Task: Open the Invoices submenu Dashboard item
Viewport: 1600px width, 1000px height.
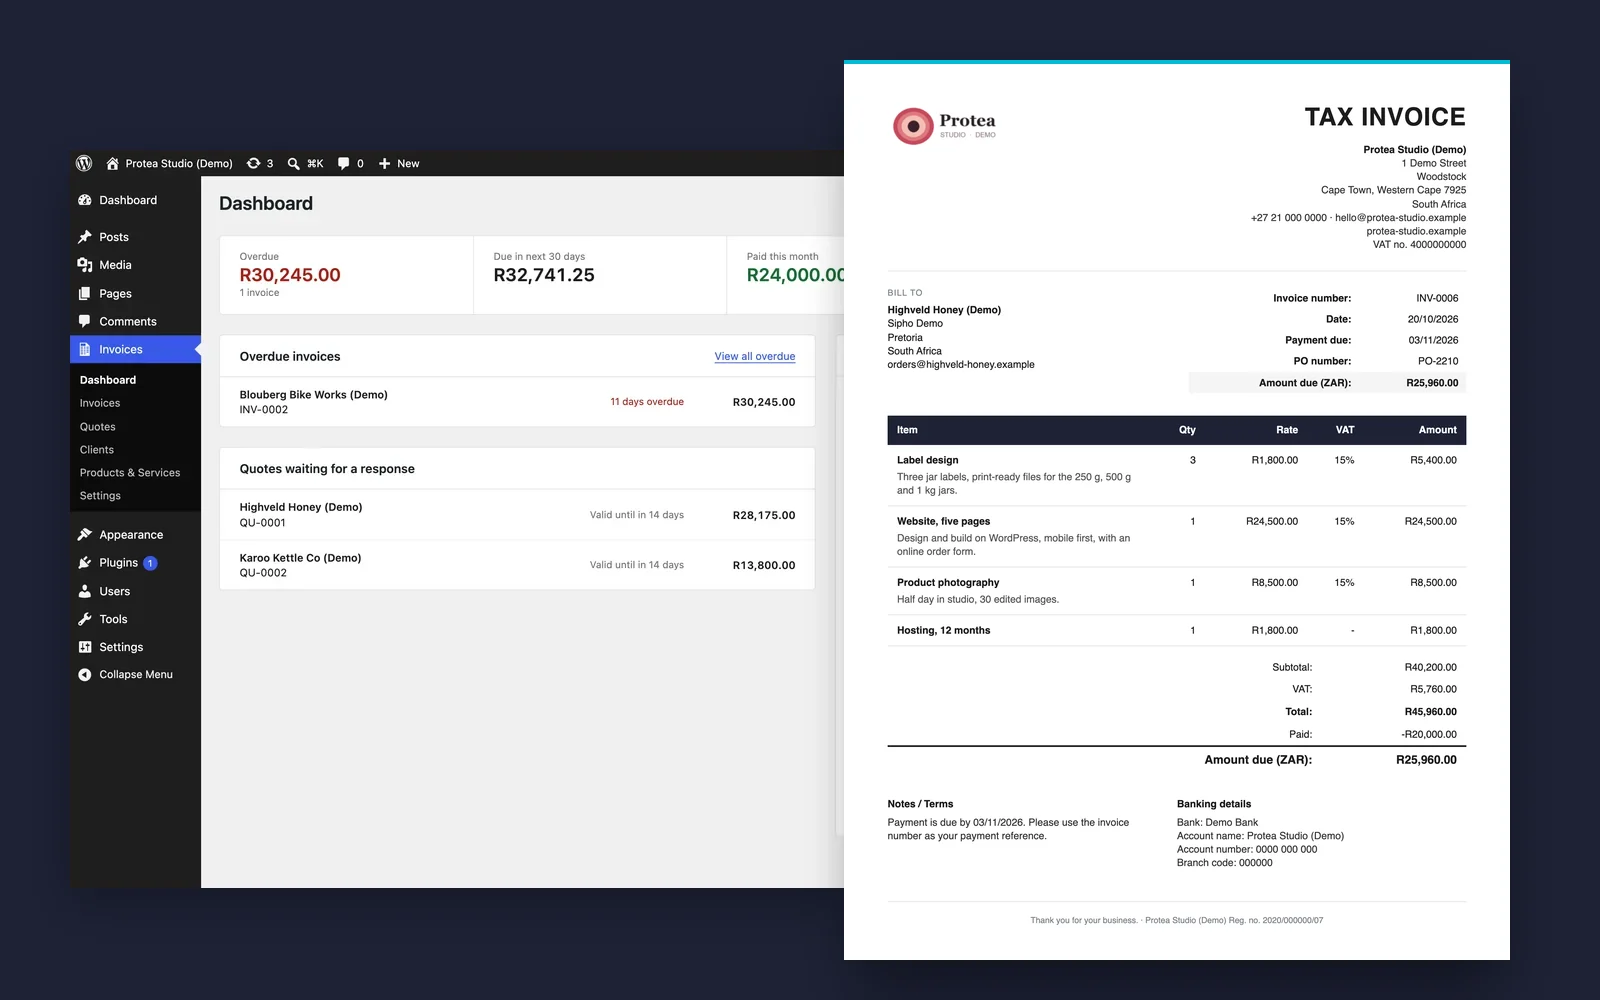Action: [108, 380]
